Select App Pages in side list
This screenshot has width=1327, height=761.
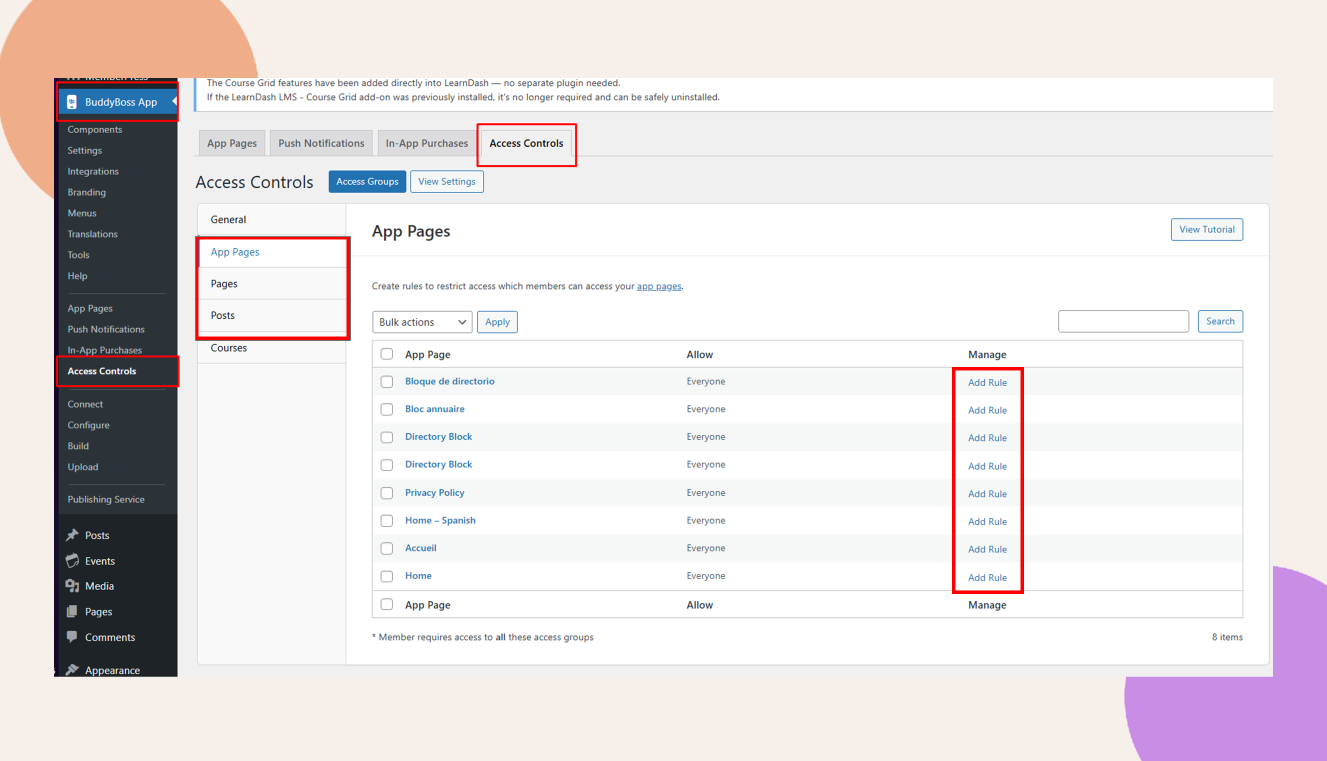click(272, 252)
